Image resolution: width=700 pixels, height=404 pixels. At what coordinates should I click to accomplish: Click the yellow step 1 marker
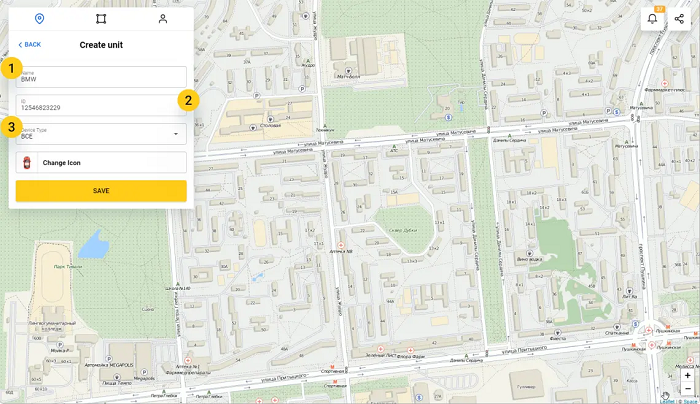[11, 69]
